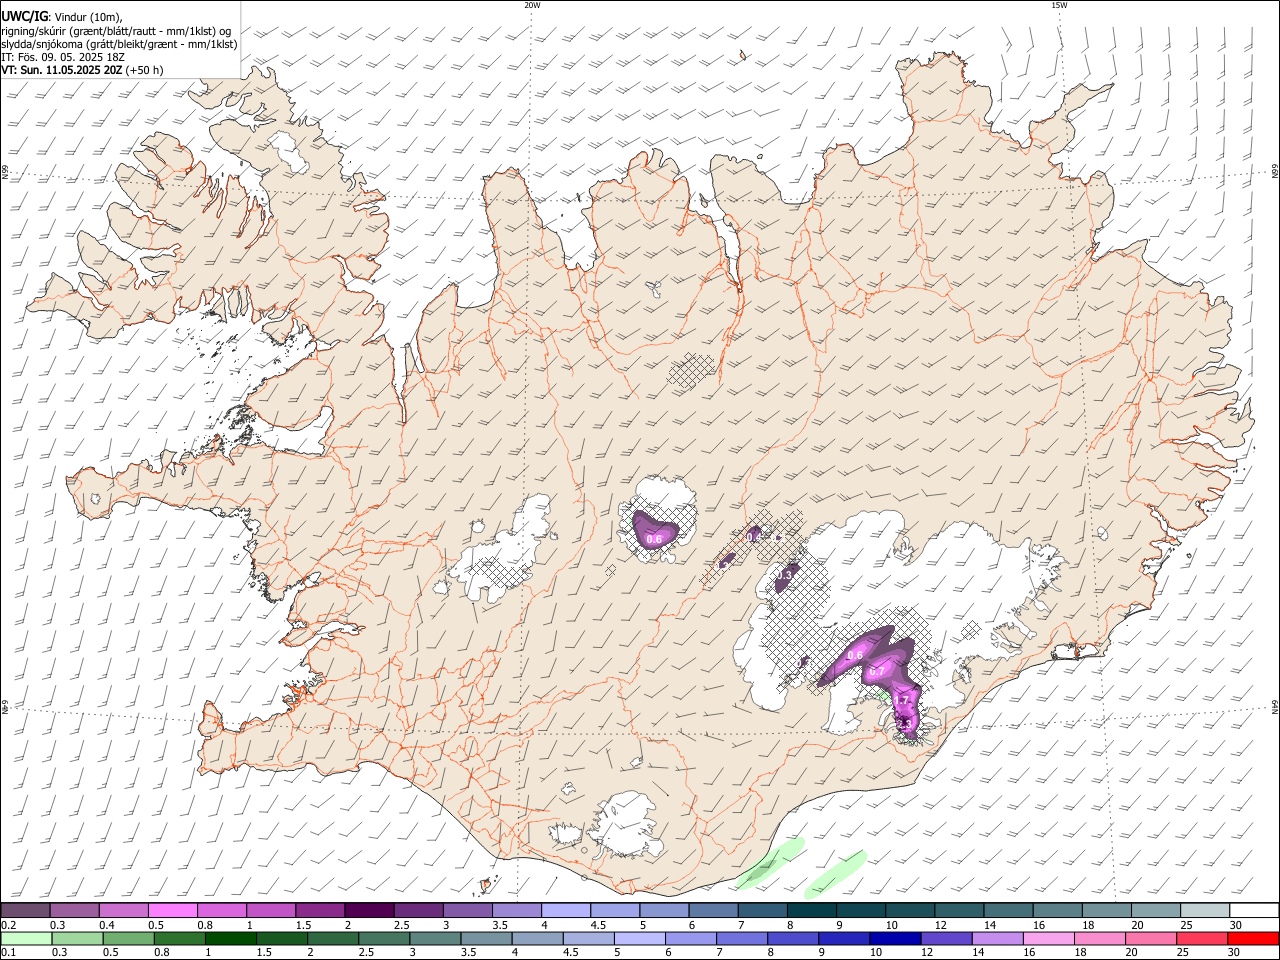1280x960 pixels.
Task: Pick the upper scale swatch labeled 0.4
Action: (123, 910)
